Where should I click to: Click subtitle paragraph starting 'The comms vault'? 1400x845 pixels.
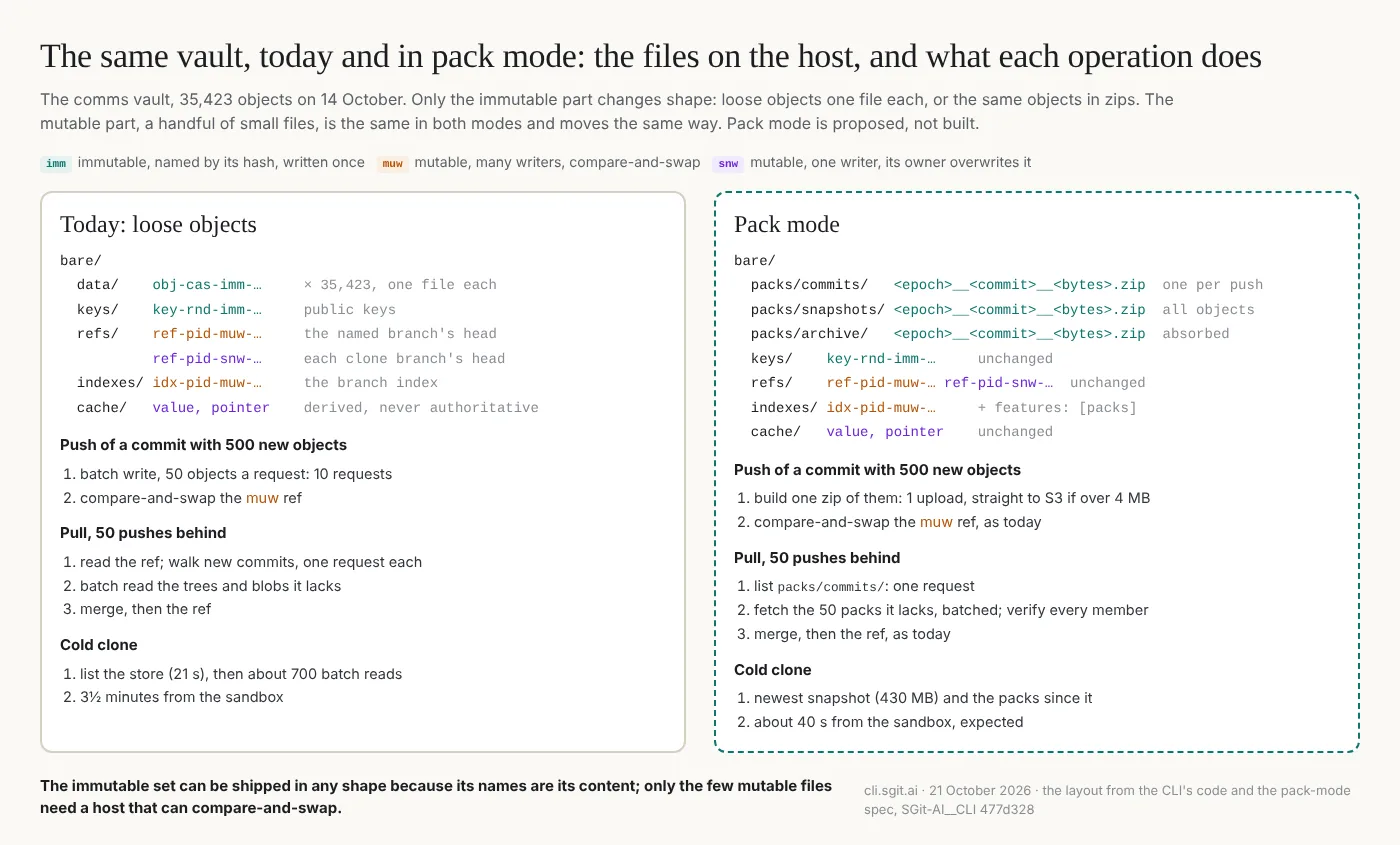point(607,112)
